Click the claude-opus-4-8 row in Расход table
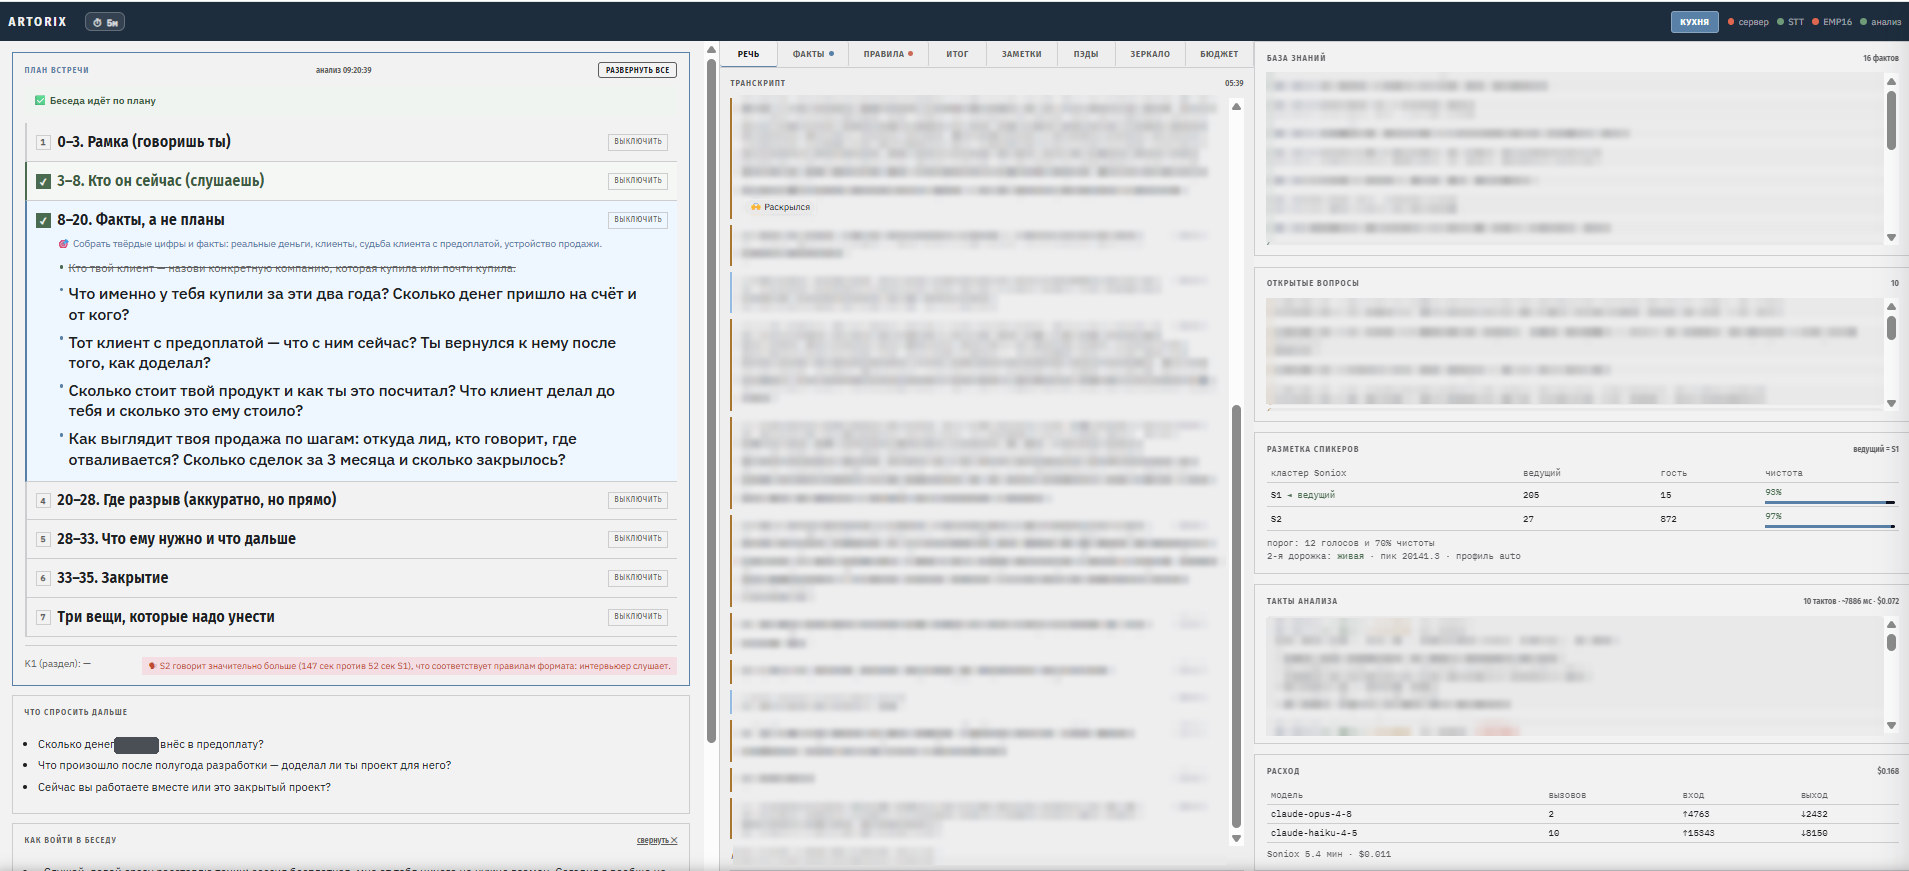1909x871 pixels. pos(1582,814)
